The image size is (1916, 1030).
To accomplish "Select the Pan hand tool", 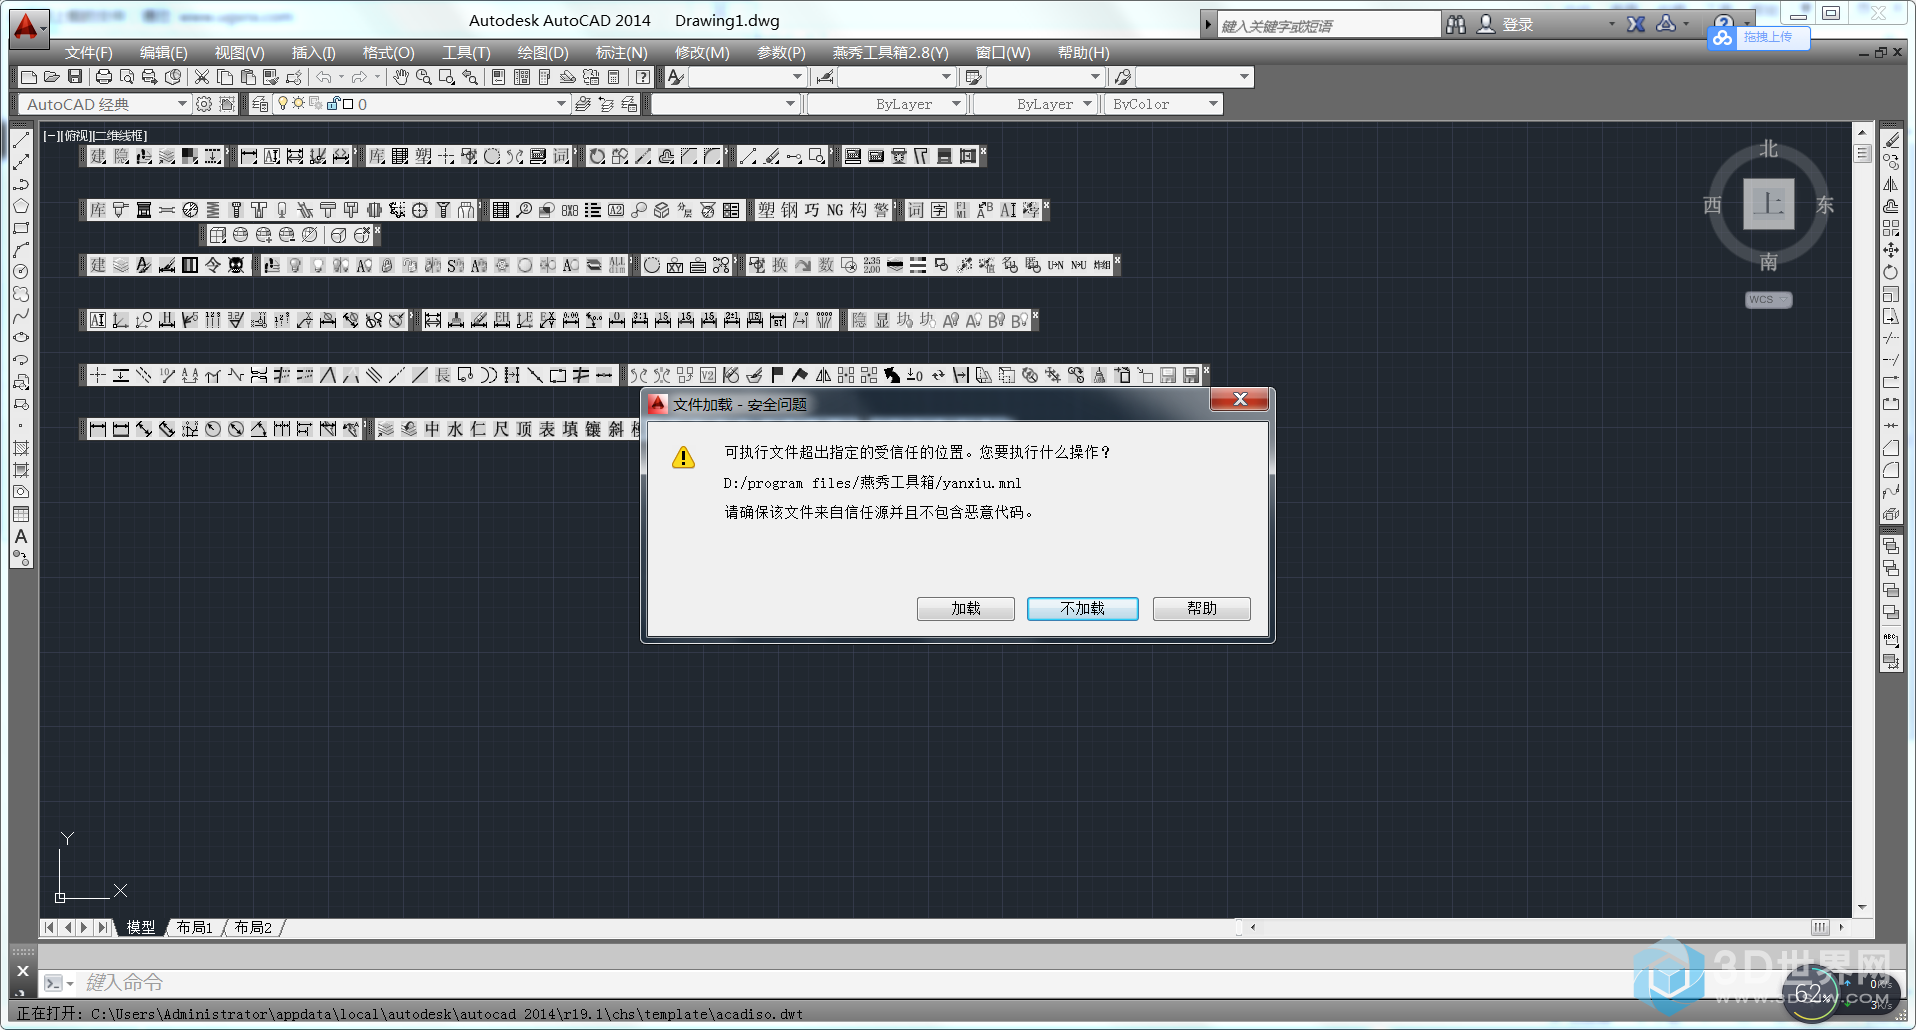I will (x=401, y=77).
